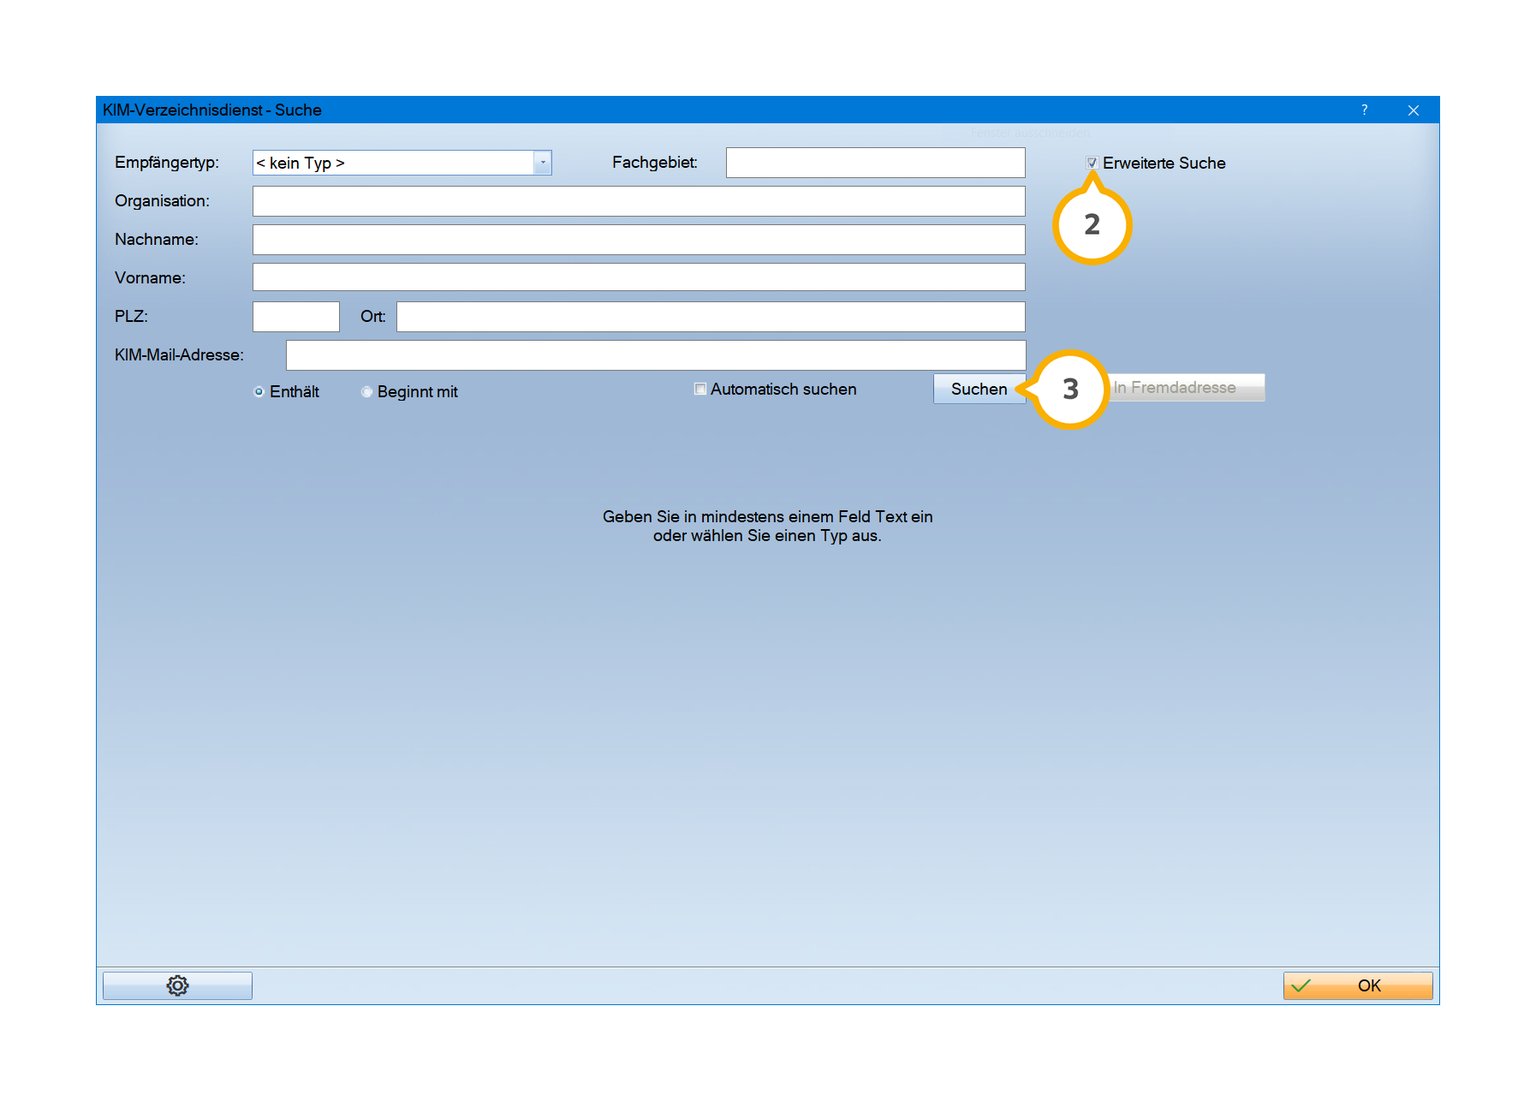Viewport: 1536px width, 1101px height.
Task: Select the Beginnt mit radio option
Action: (x=367, y=392)
